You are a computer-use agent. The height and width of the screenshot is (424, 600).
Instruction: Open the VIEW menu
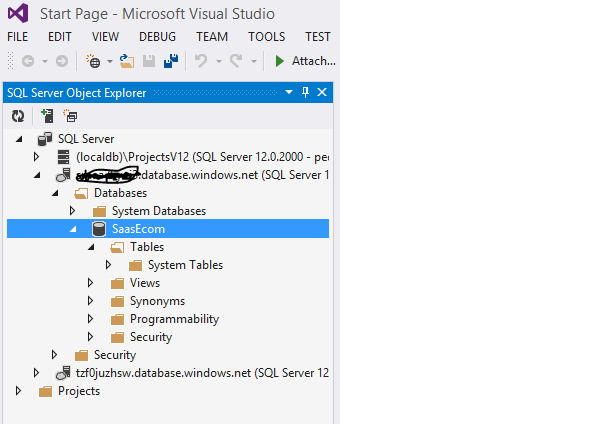point(105,37)
